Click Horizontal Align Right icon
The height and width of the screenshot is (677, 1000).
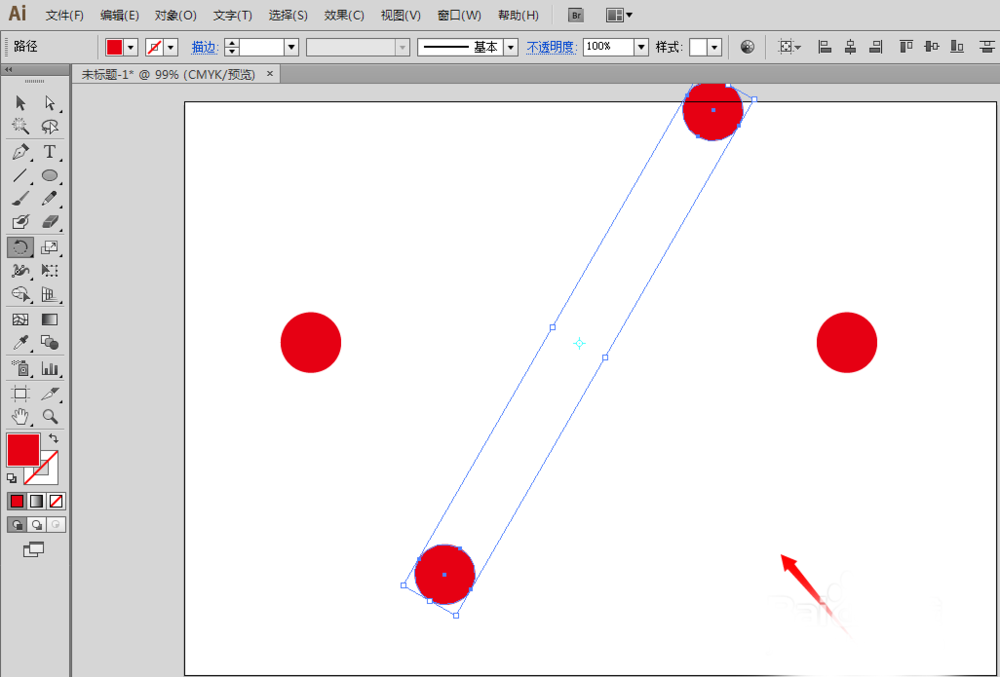(876, 47)
